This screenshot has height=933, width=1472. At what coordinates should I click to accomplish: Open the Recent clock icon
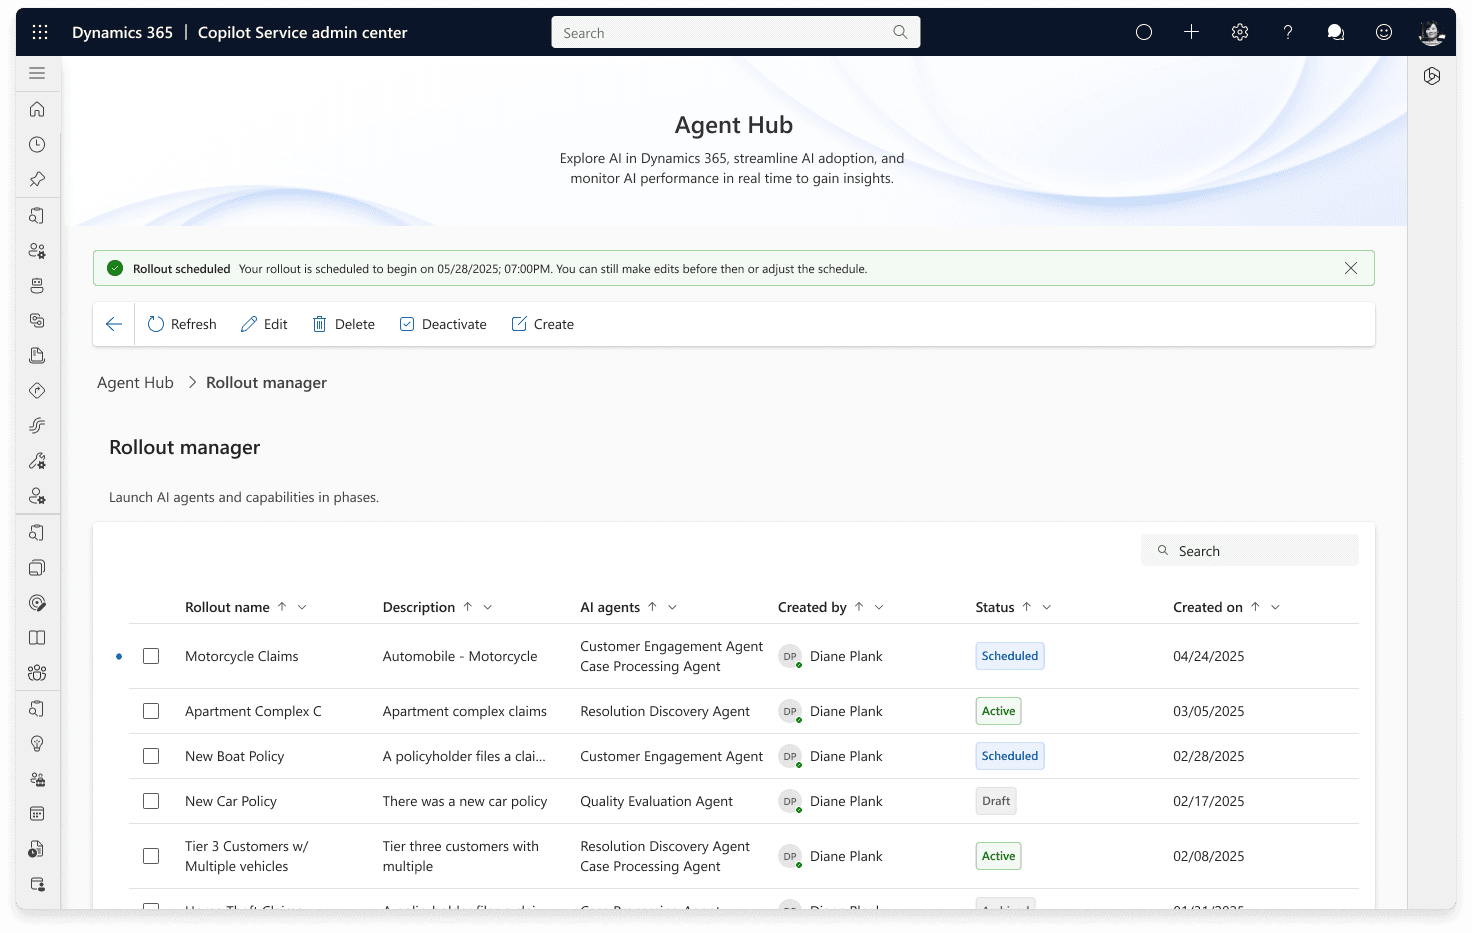coord(37,144)
